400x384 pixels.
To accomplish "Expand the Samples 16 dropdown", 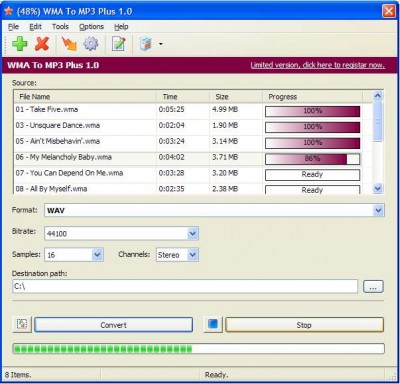I will tap(97, 255).
